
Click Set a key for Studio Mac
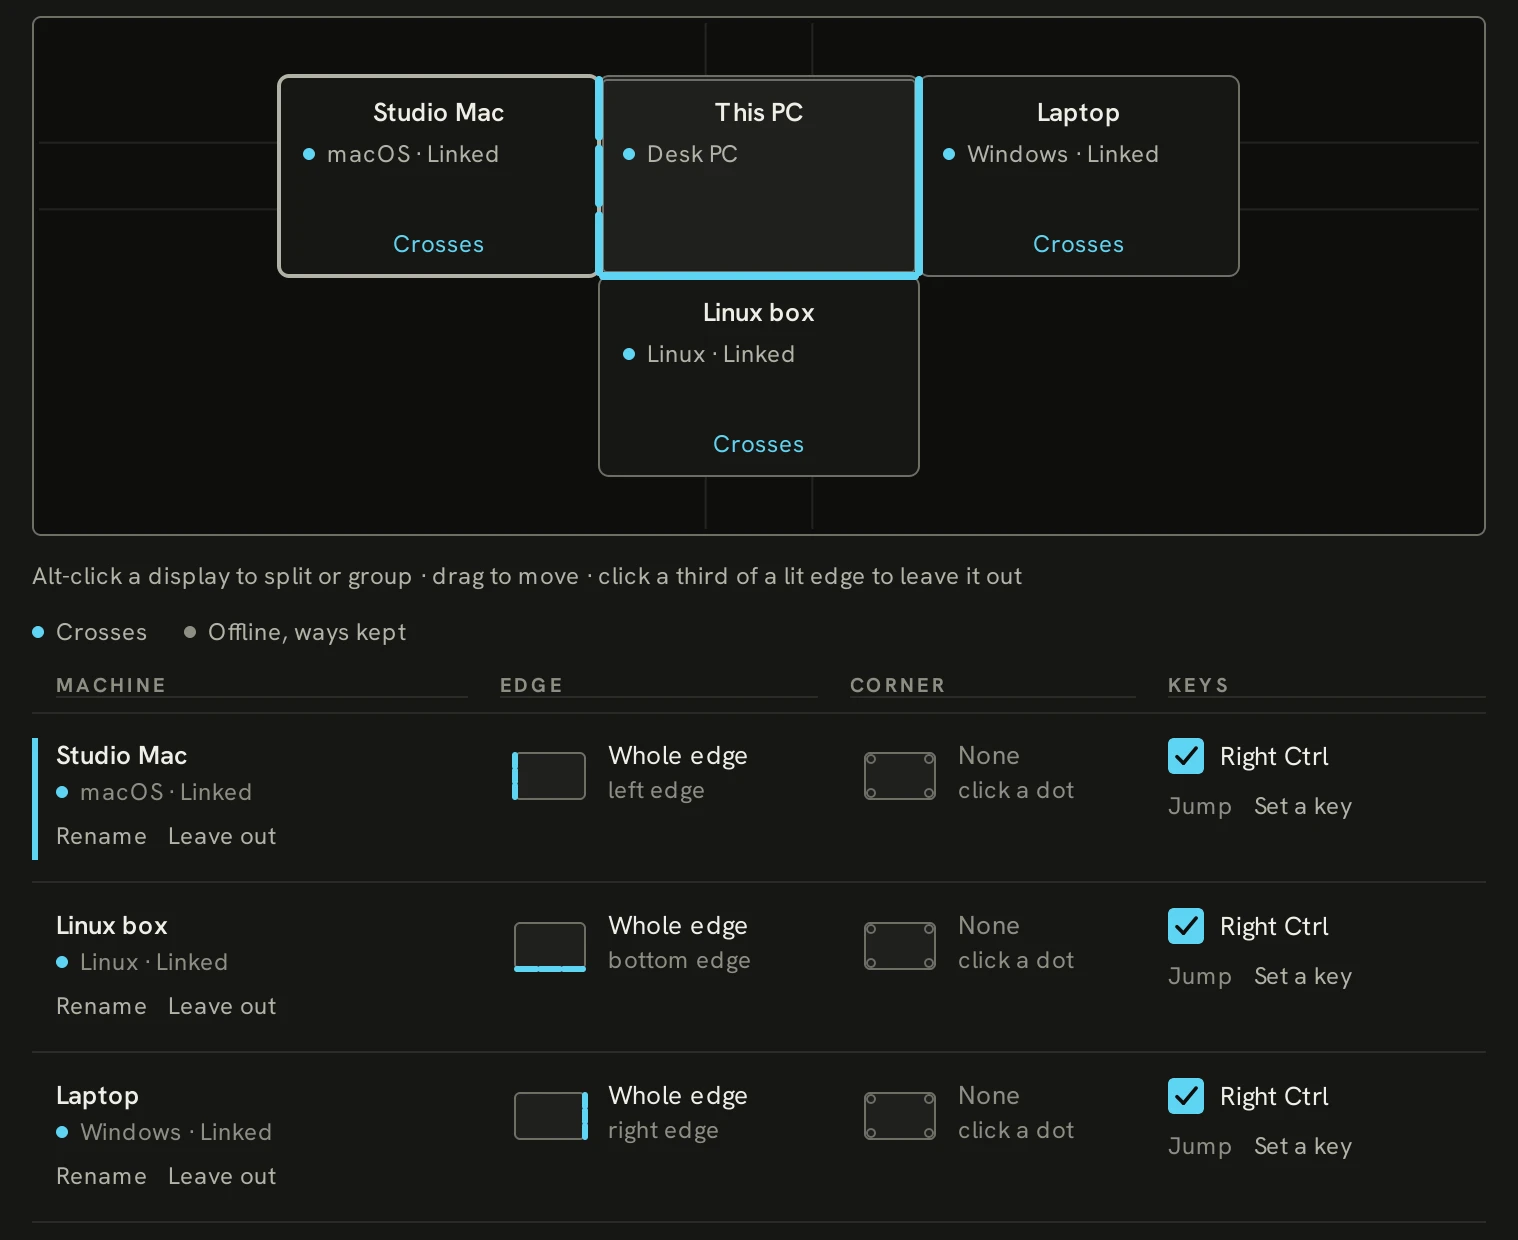pyautogui.click(x=1303, y=806)
